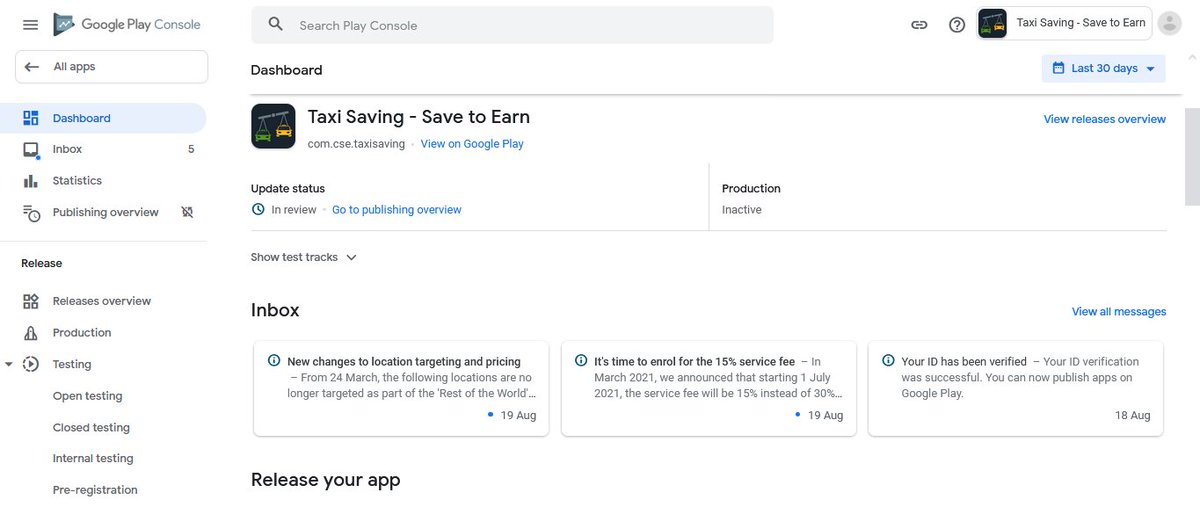Image resolution: width=1200 pixels, height=507 pixels.
Task: Select Releases overview in sidebar
Action: (101, 301)
